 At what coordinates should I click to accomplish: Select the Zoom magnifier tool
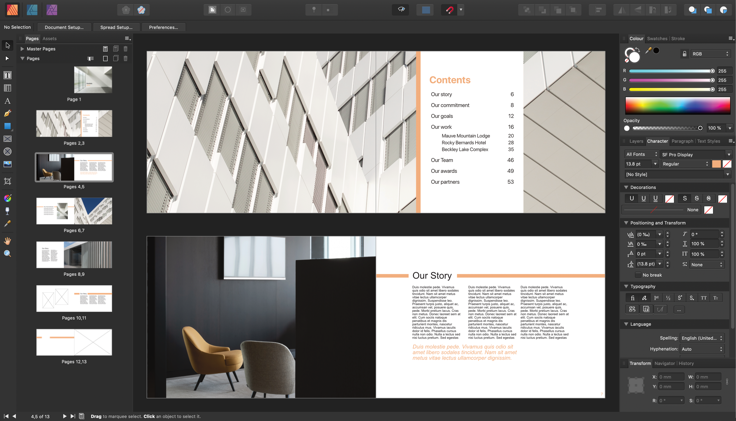tap(8, 253)
